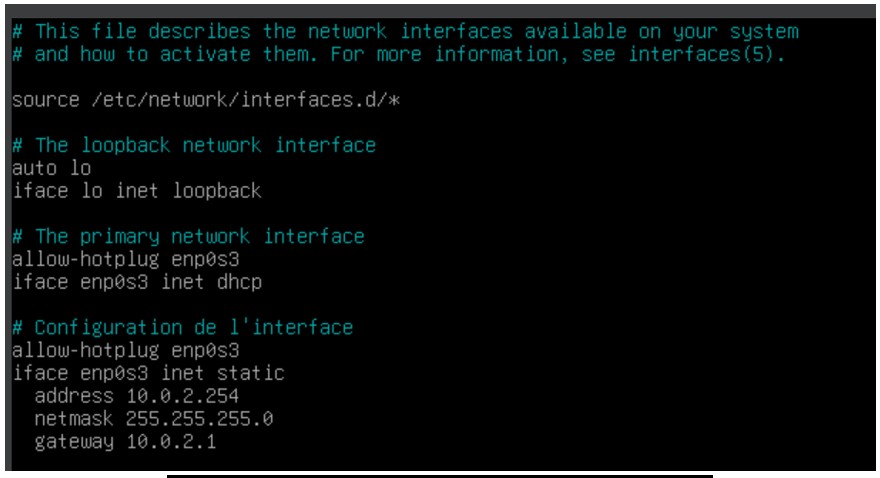Image resolution: width=880 pixels, height=478 pixels.
Task: Click the "# The primary network interface" comment
Action: [188, 237]
